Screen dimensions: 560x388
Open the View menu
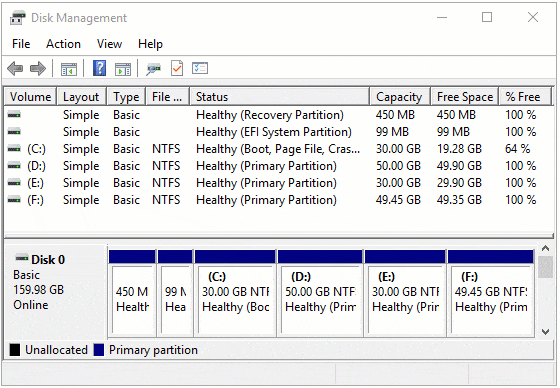(109, 44)
